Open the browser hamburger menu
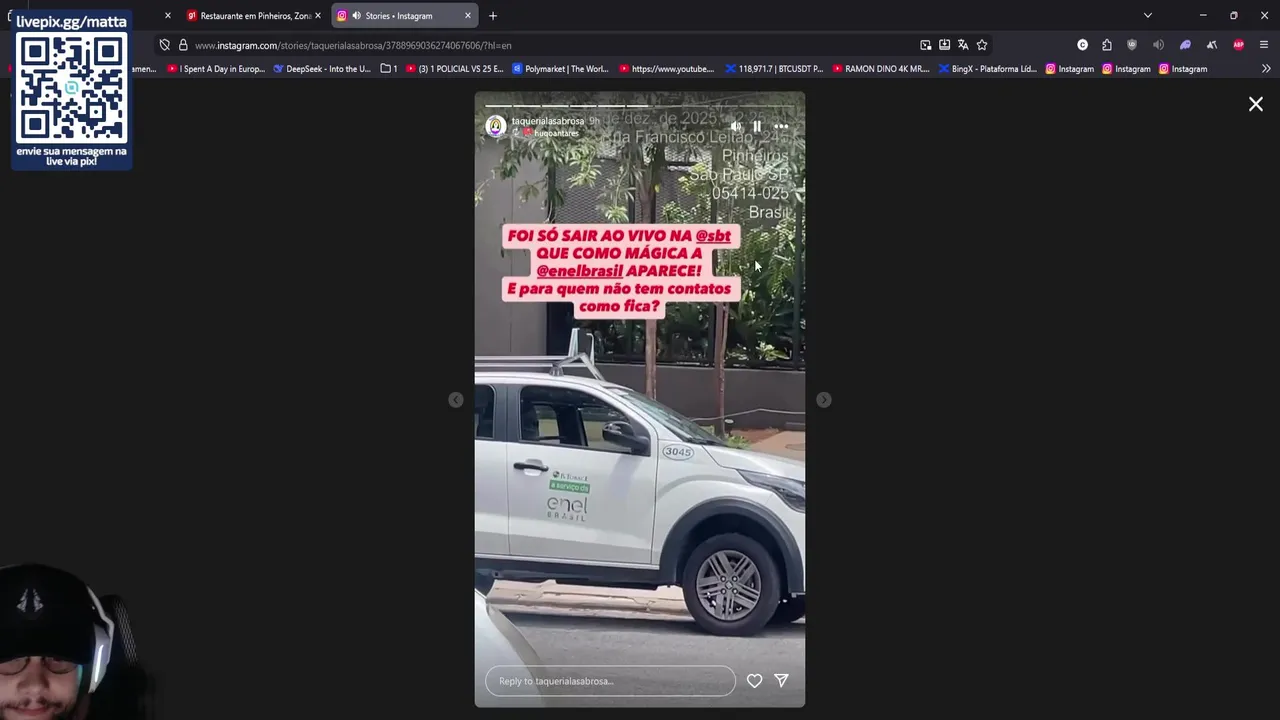1280x720 pixels. coord(1264,45)
